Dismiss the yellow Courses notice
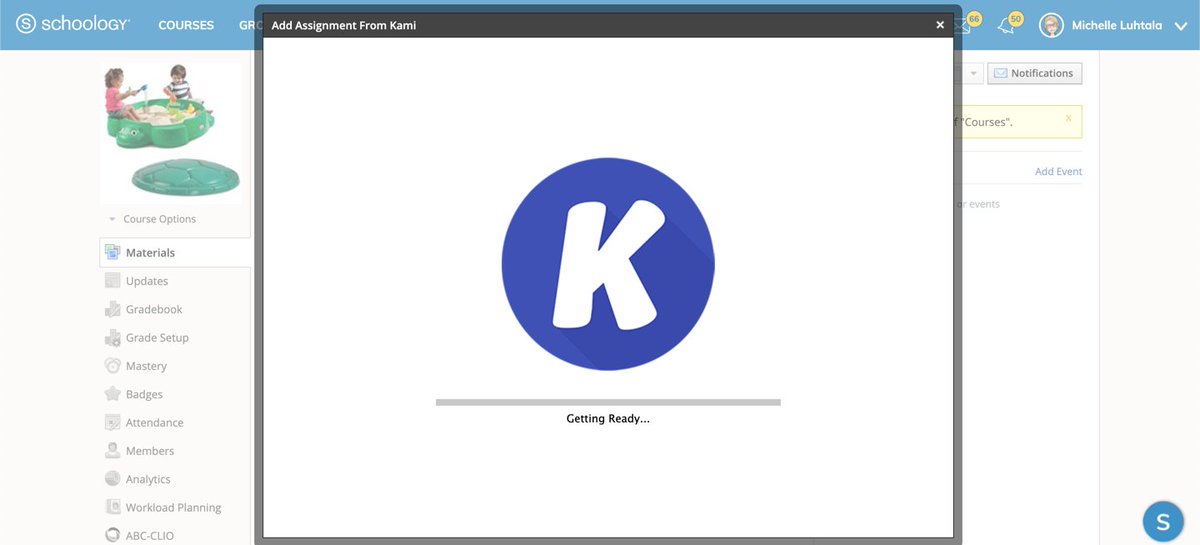This screenshot has width=1200, height=545. pos(1068,118)
